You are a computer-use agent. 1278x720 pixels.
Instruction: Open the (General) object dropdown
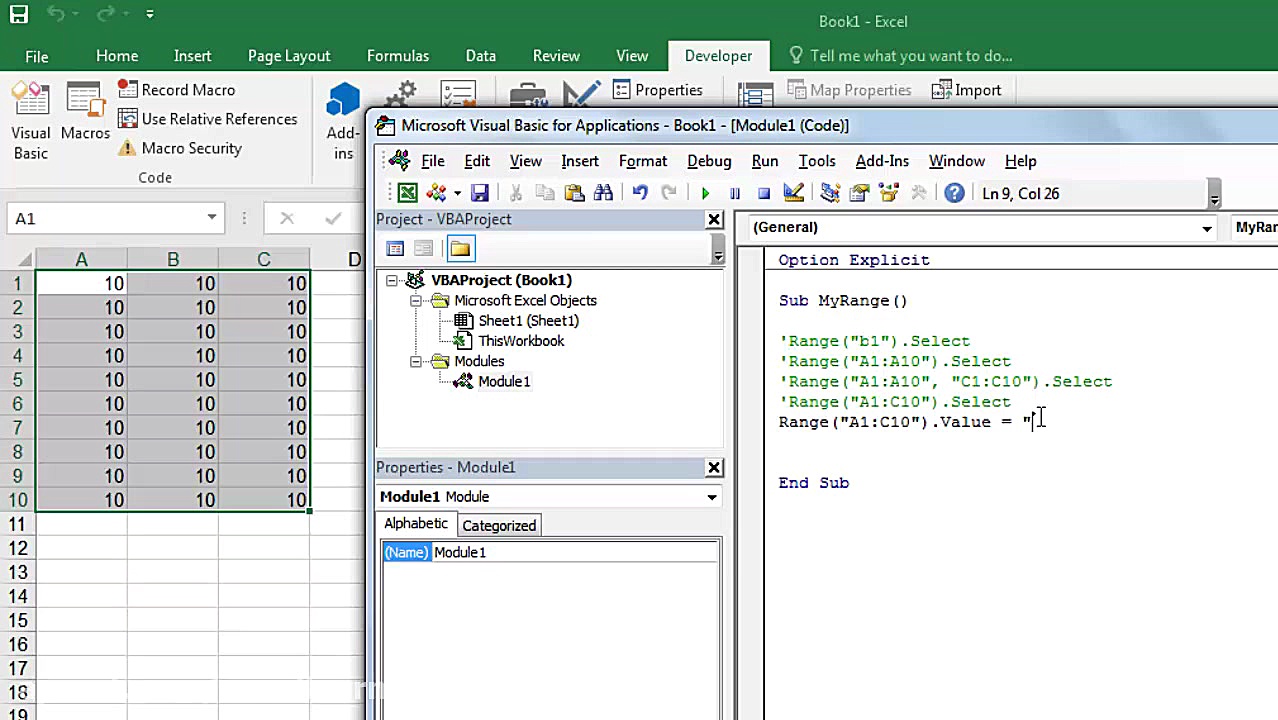coord(1207,228)
